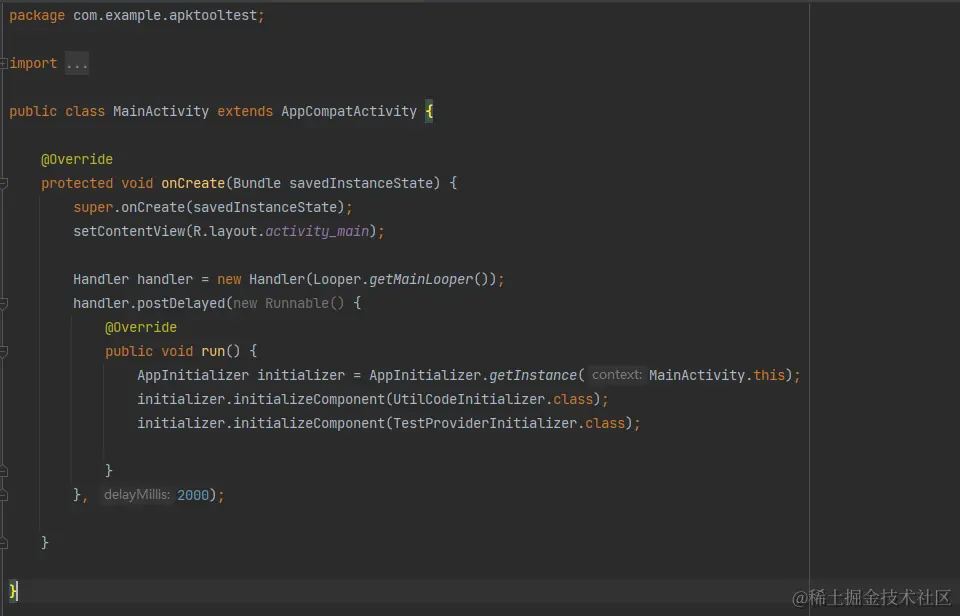Click the setContentView call
Image resolution: width=960 pixels, height=616 pixels.
(x=129, y=231)
